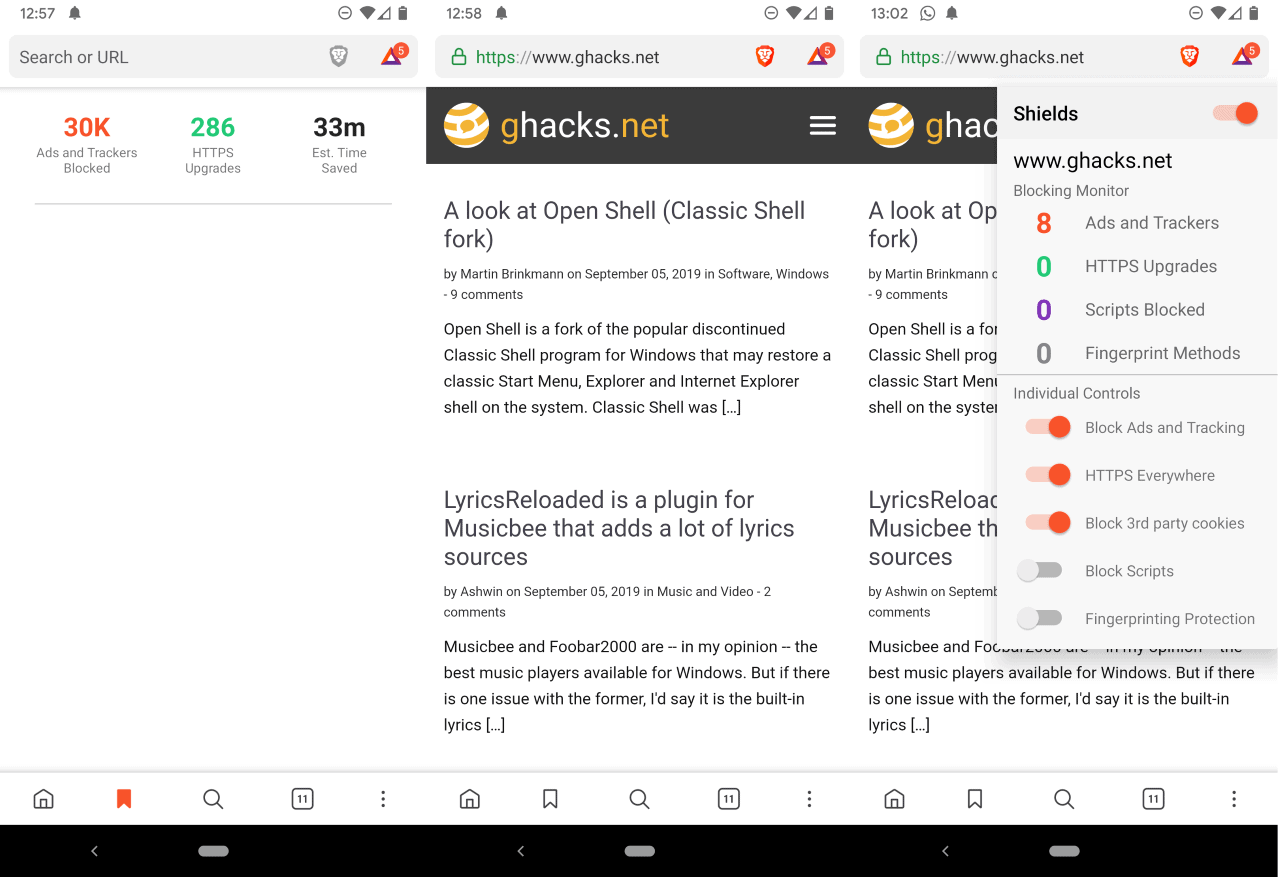Open ghacks hamburger menu in middle screenshot
The image size is (1280, 877).
tap(823, 125)
